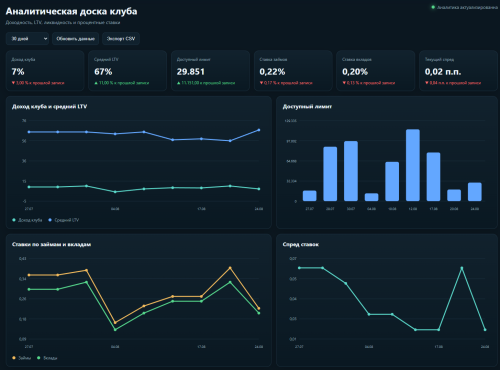Click the green analytics status indicator dot

(x=433, y=7)
